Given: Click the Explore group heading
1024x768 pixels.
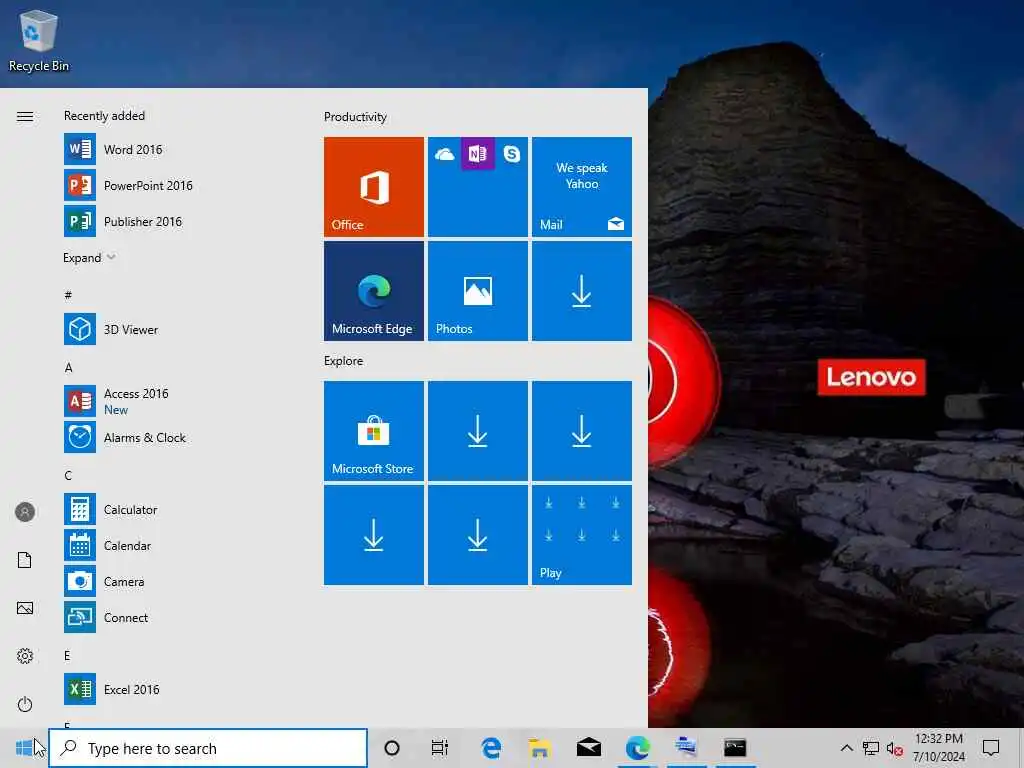Looking at the screenshot, I should tap(344, 360).
